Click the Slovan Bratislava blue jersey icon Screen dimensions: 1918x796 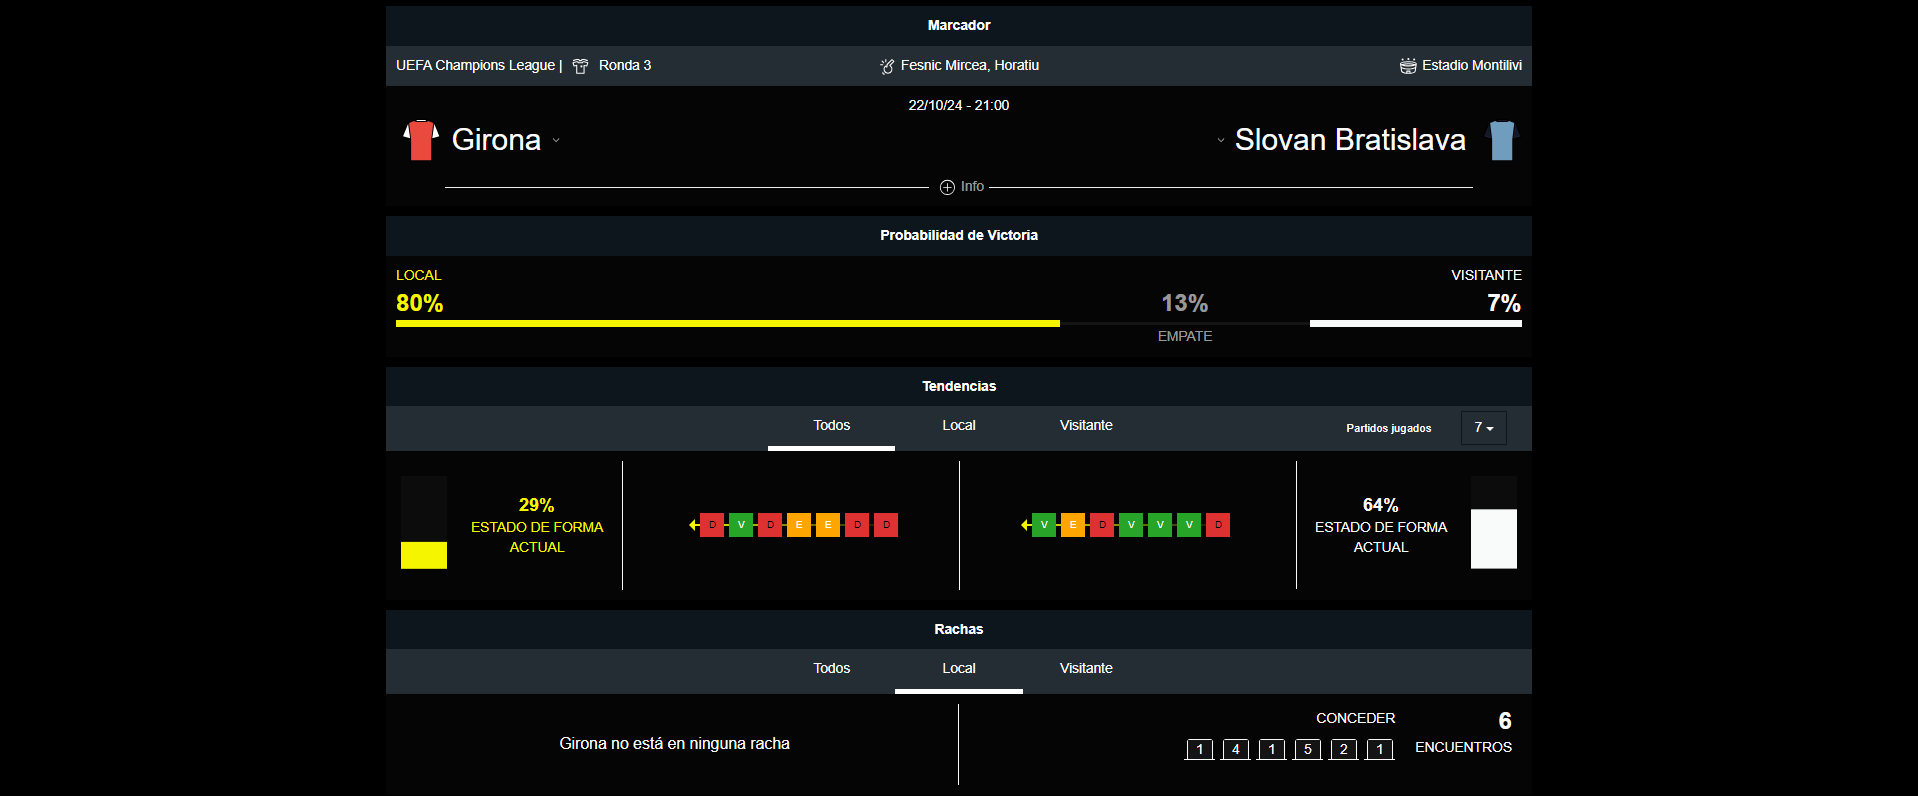pyautogui.click(x=1501, y=140)
